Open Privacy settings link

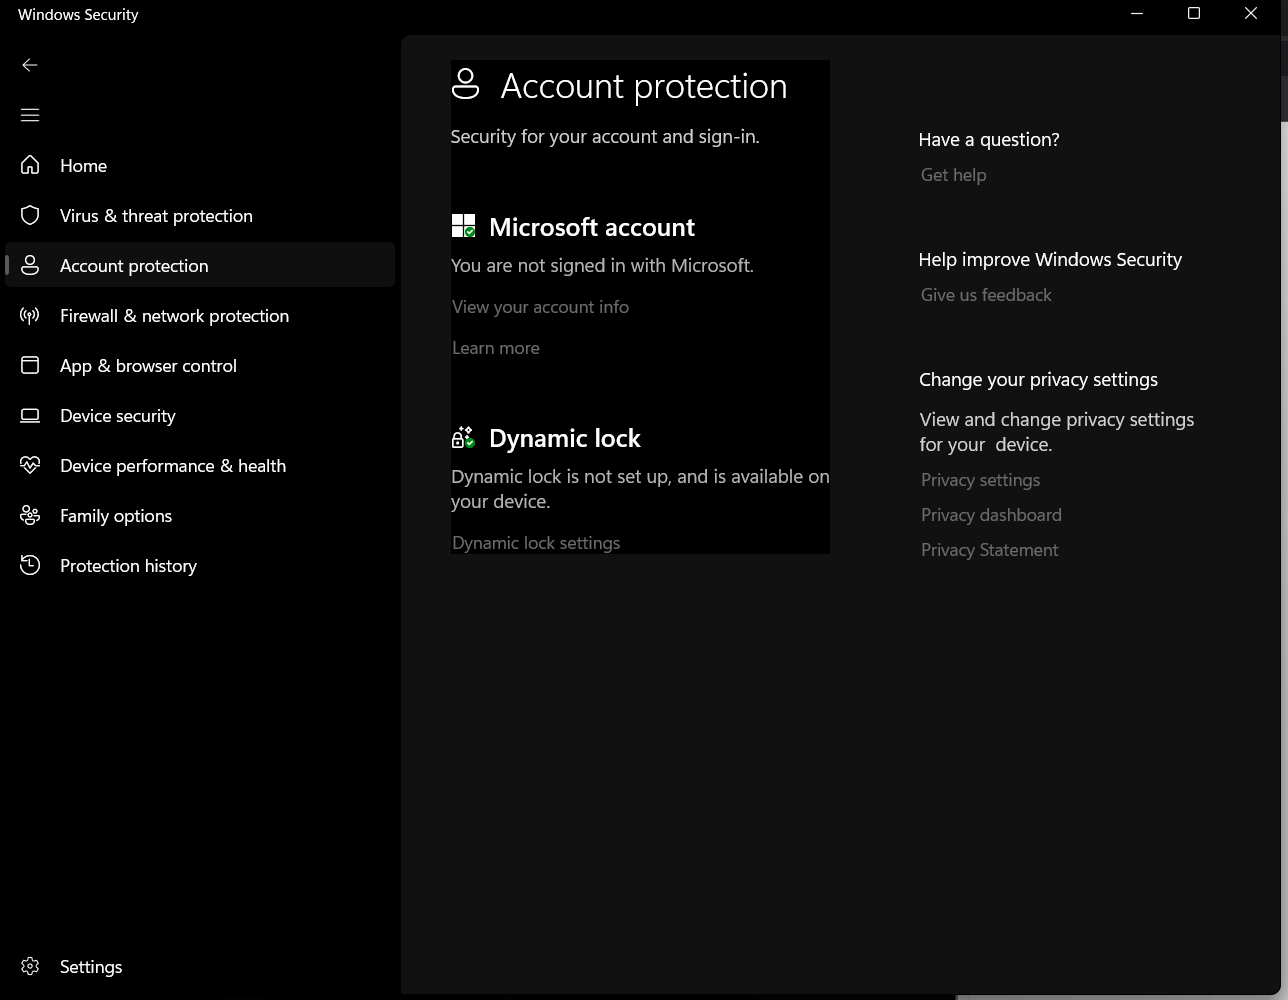[x=980, y=480]
